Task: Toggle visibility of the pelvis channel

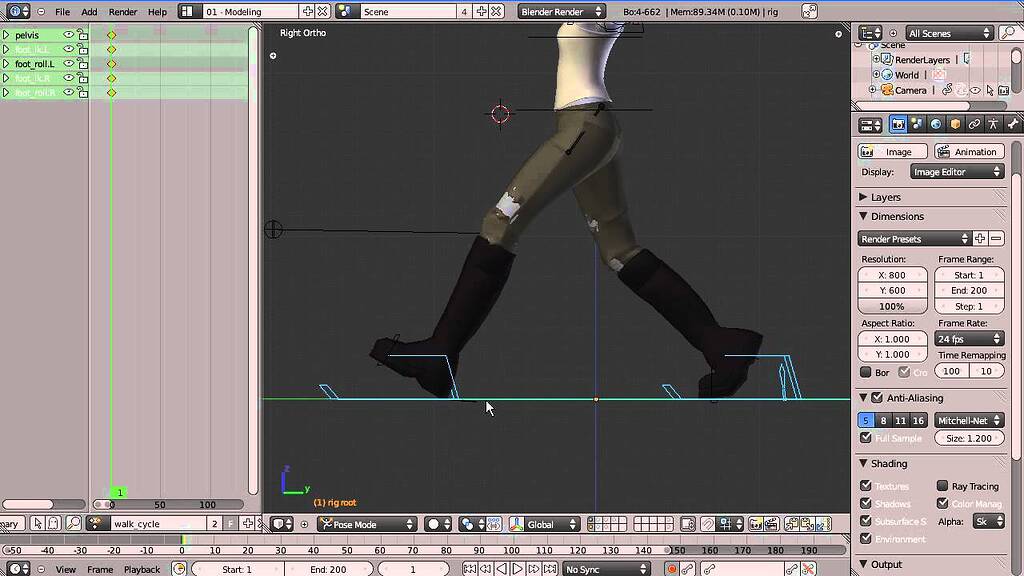Action: pos(68,35)
